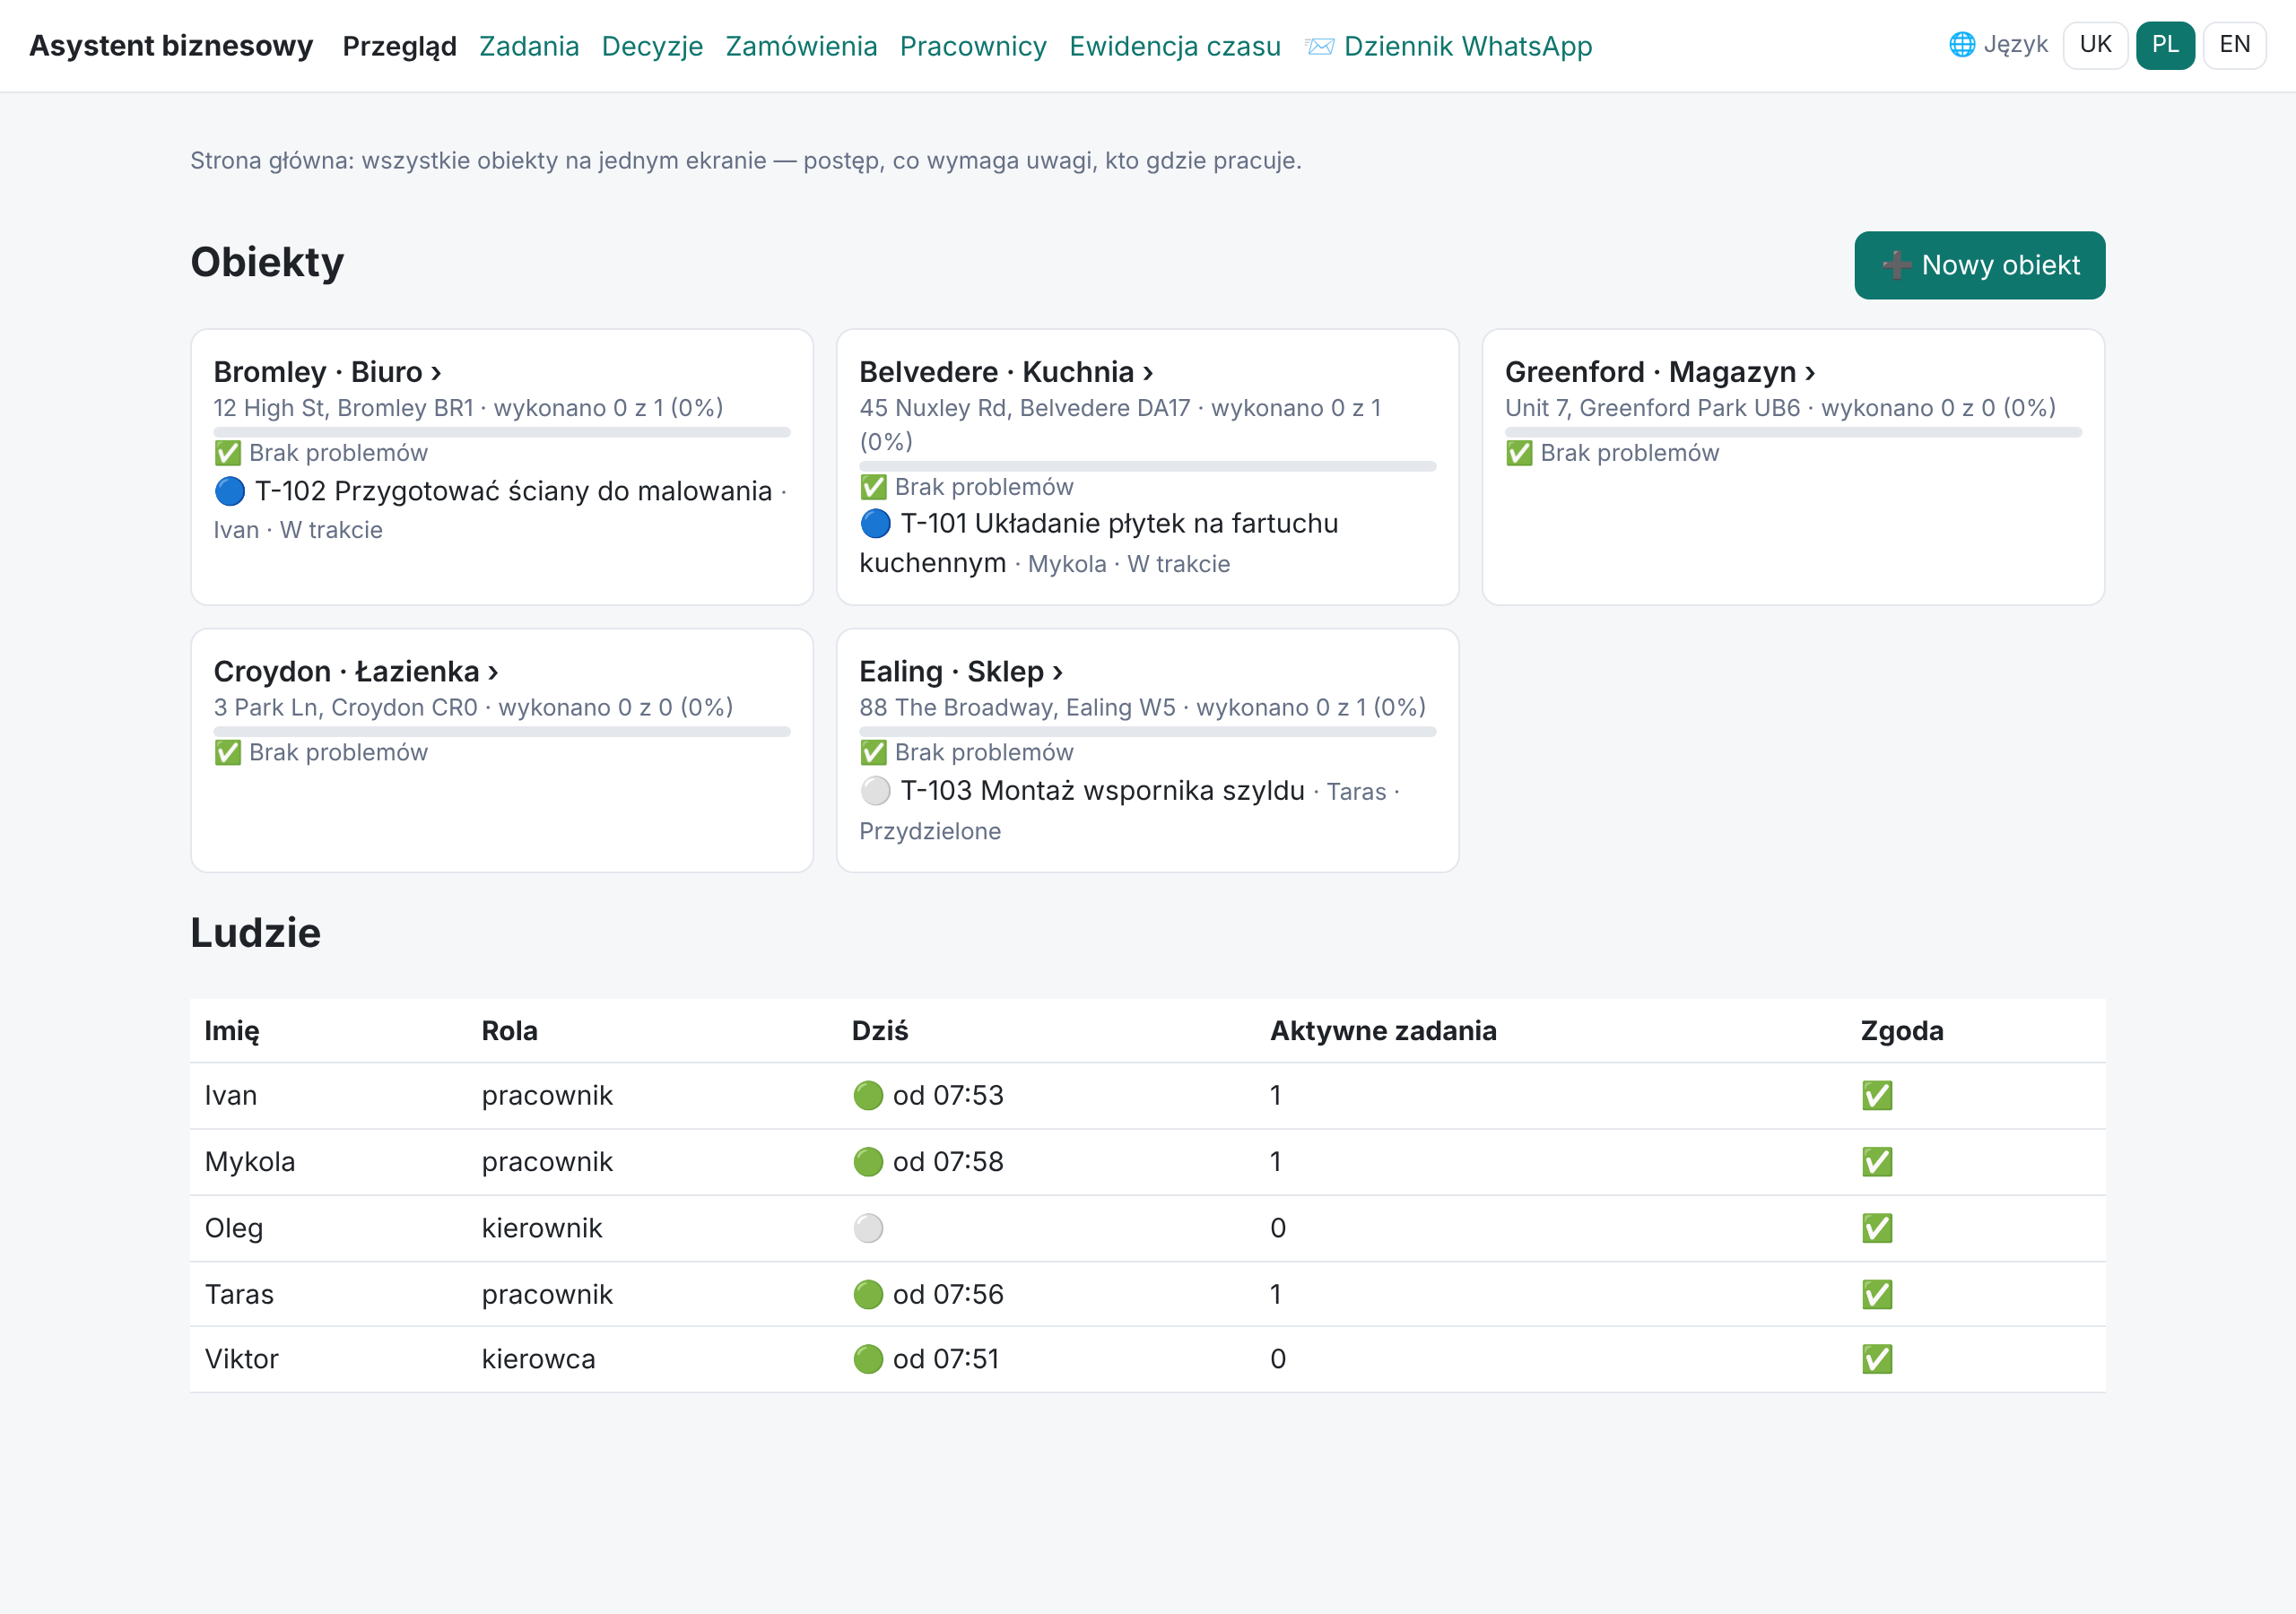Expand the Bromley · Biuro object chevron
Viewport: 2296px width, 1614px height.
[436, 373]
